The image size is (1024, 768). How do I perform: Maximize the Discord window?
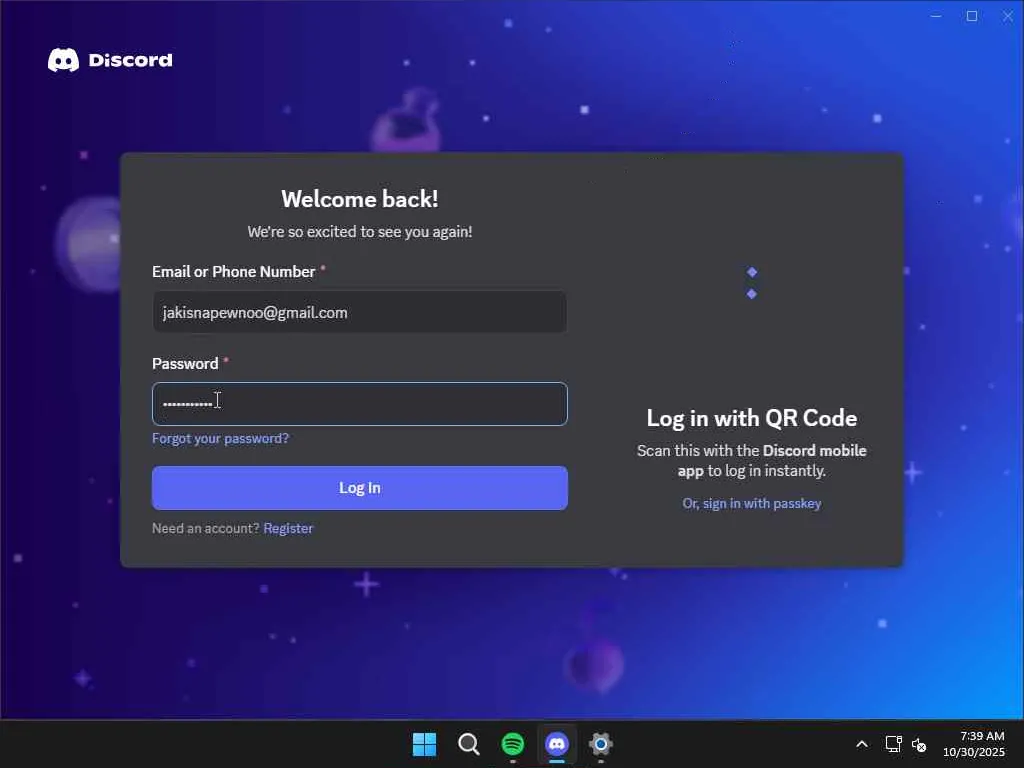(972, 16)
